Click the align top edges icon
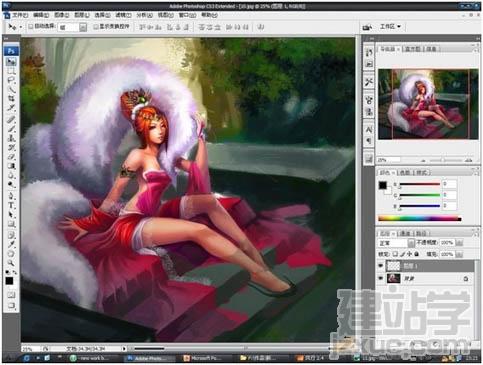 coord(142,27)
